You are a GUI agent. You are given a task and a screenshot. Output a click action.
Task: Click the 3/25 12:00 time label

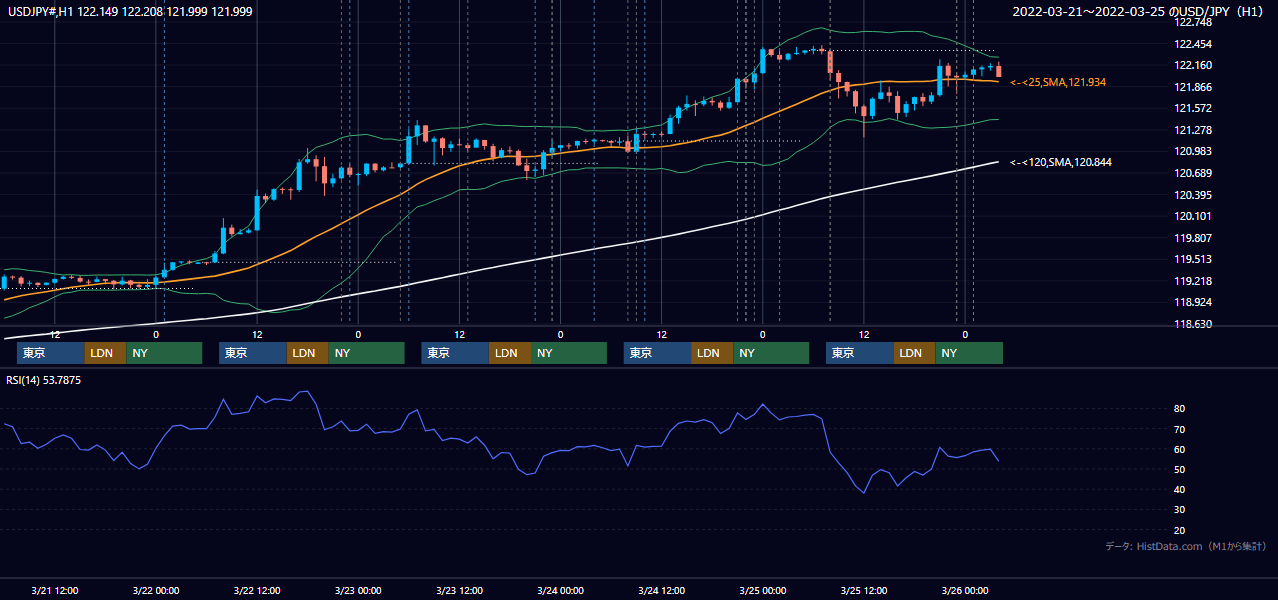863,590
